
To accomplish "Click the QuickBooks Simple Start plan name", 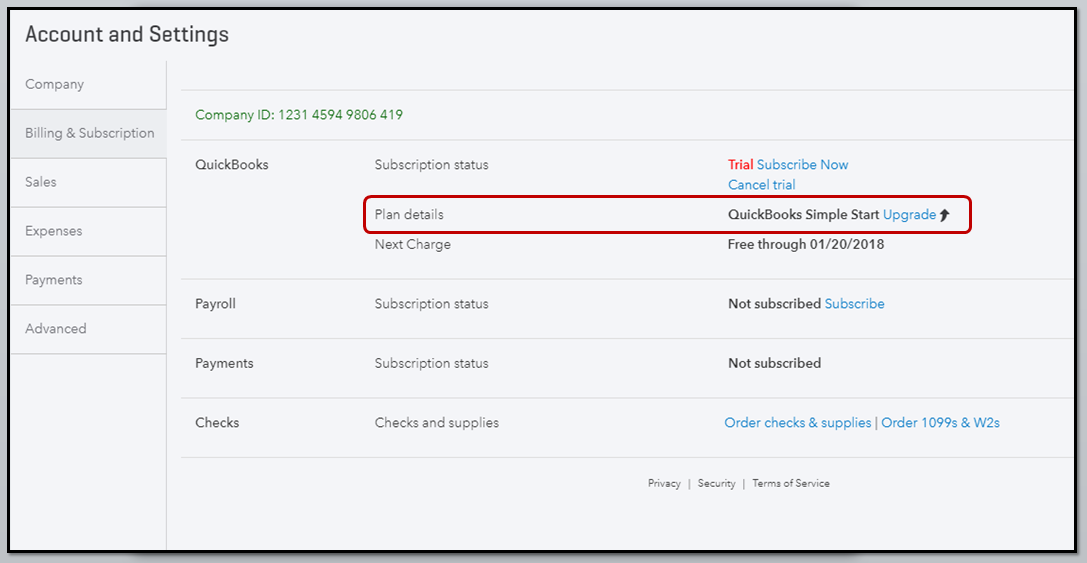I will click(x=803, y=215).
